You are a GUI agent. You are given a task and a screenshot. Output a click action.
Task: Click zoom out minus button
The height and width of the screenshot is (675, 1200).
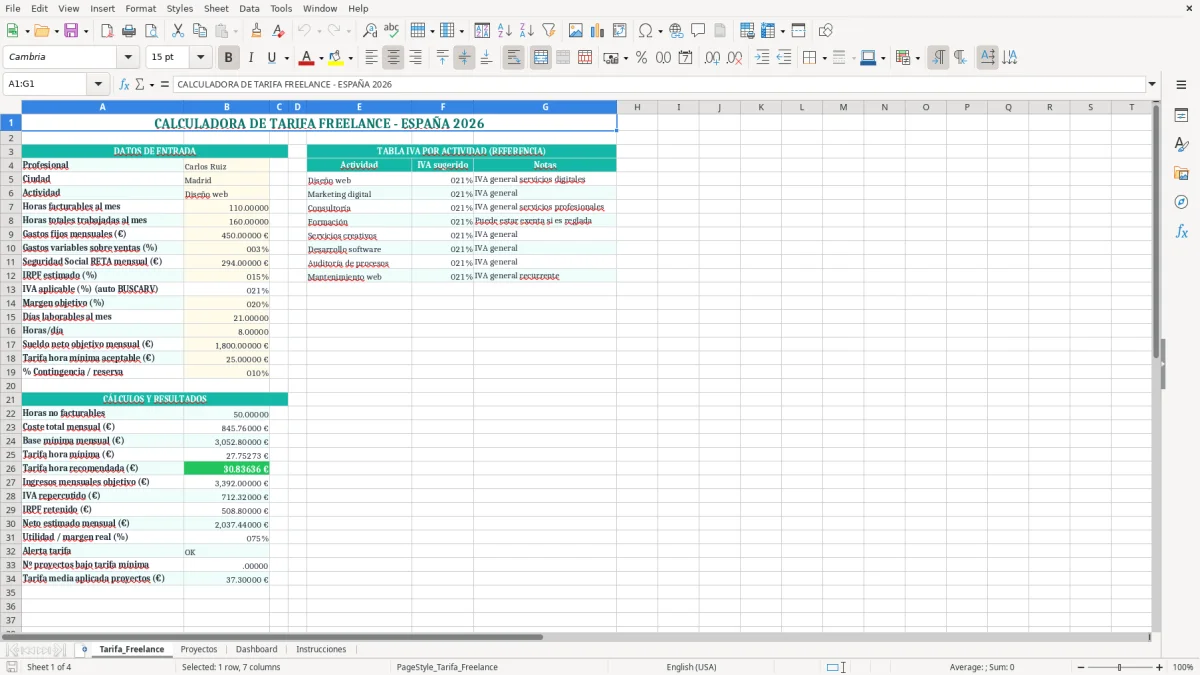[1079, 667]
